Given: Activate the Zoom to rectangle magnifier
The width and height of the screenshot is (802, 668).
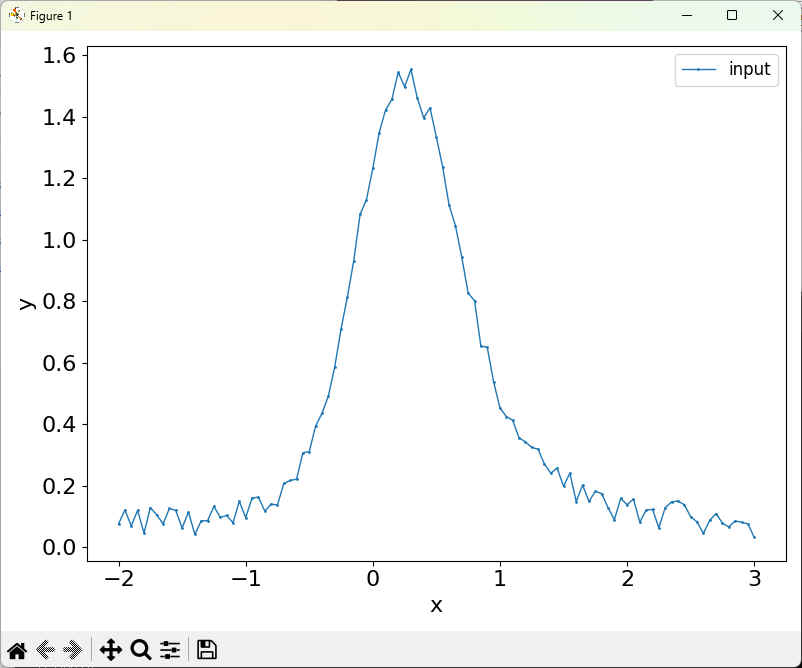Looking at the screenshot, I should pyautogui.click(x=141, y=650).
